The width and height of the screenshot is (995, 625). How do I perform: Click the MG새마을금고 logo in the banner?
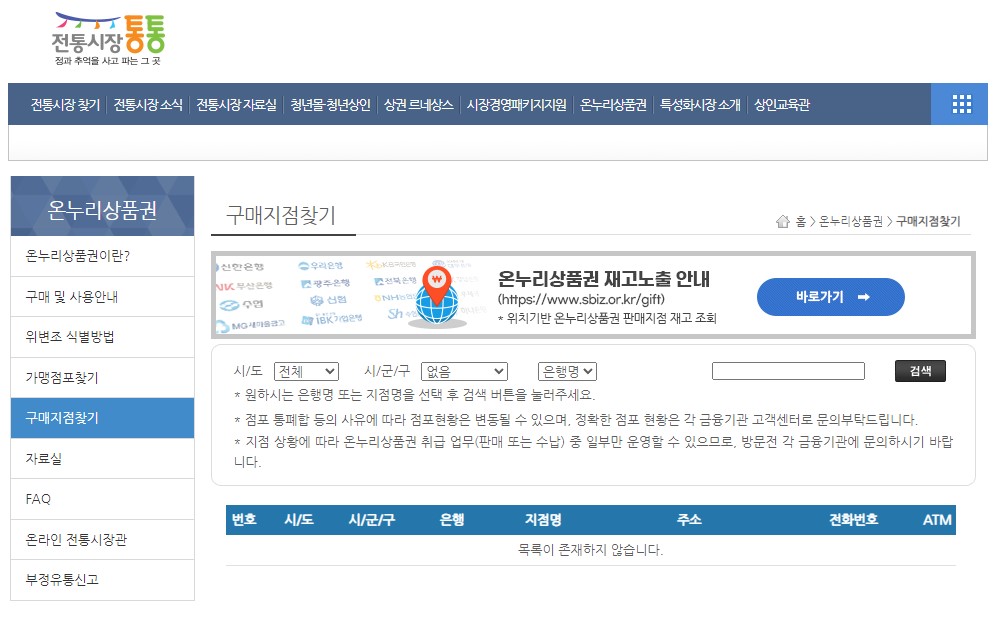pyautogui.click(x=254, y=321)
